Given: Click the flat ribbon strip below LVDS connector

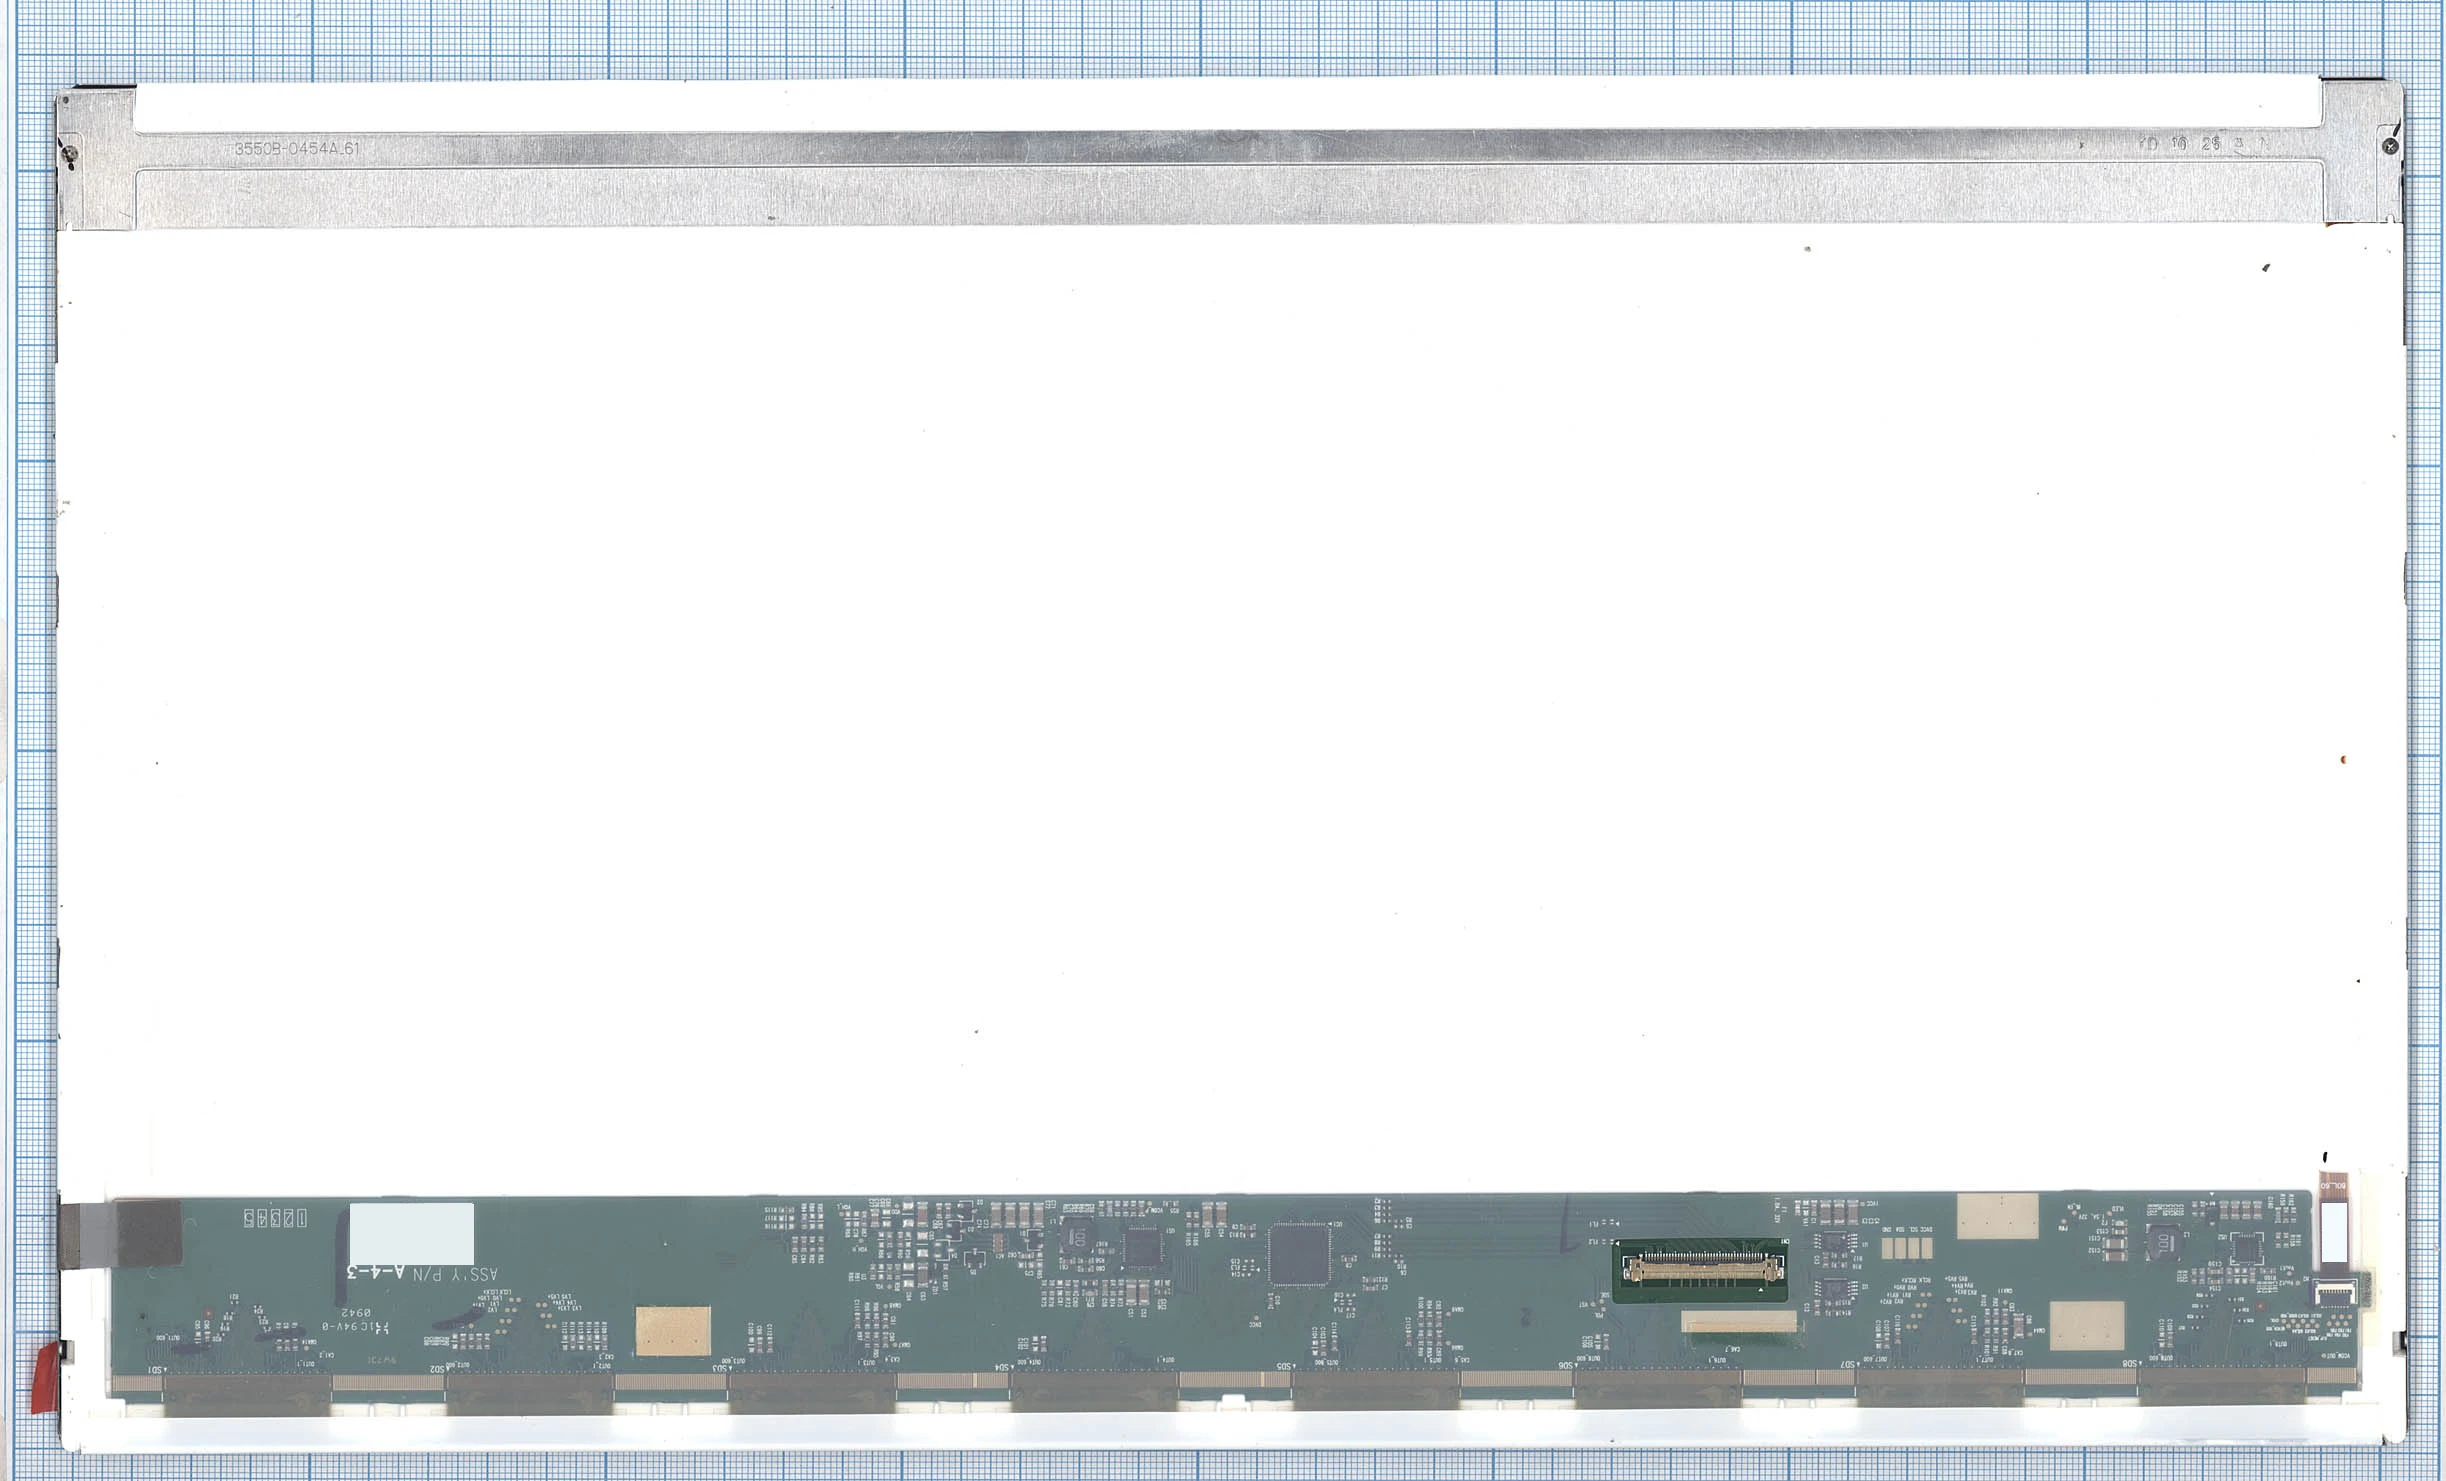Looking at the screenshot, I should (1739, 1322).
